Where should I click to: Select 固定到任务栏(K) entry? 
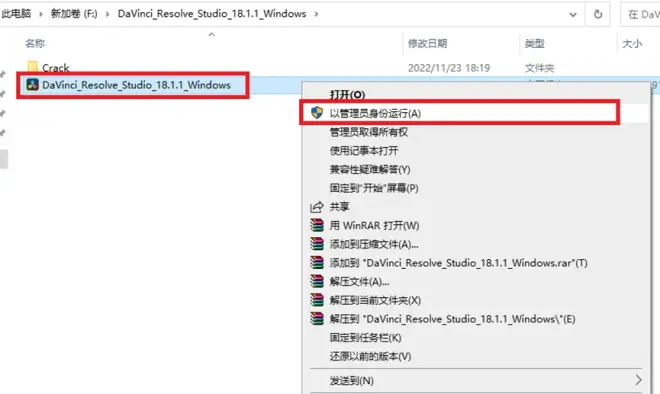coord(365,338)
